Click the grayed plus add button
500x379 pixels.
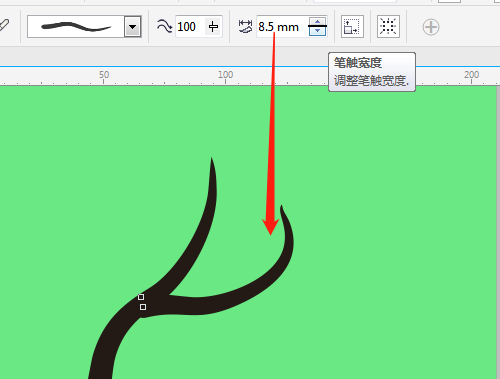(431, 27)
